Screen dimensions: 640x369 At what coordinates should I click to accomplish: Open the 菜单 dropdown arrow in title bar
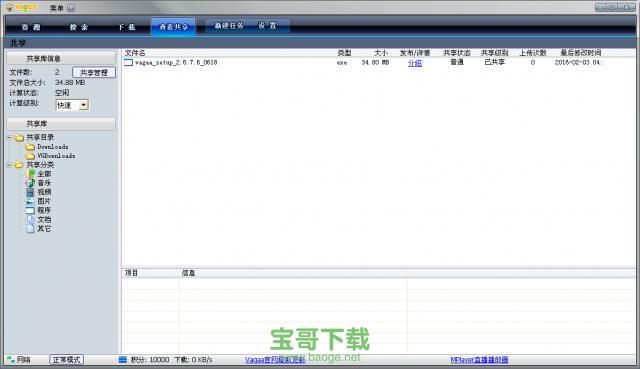71,8
